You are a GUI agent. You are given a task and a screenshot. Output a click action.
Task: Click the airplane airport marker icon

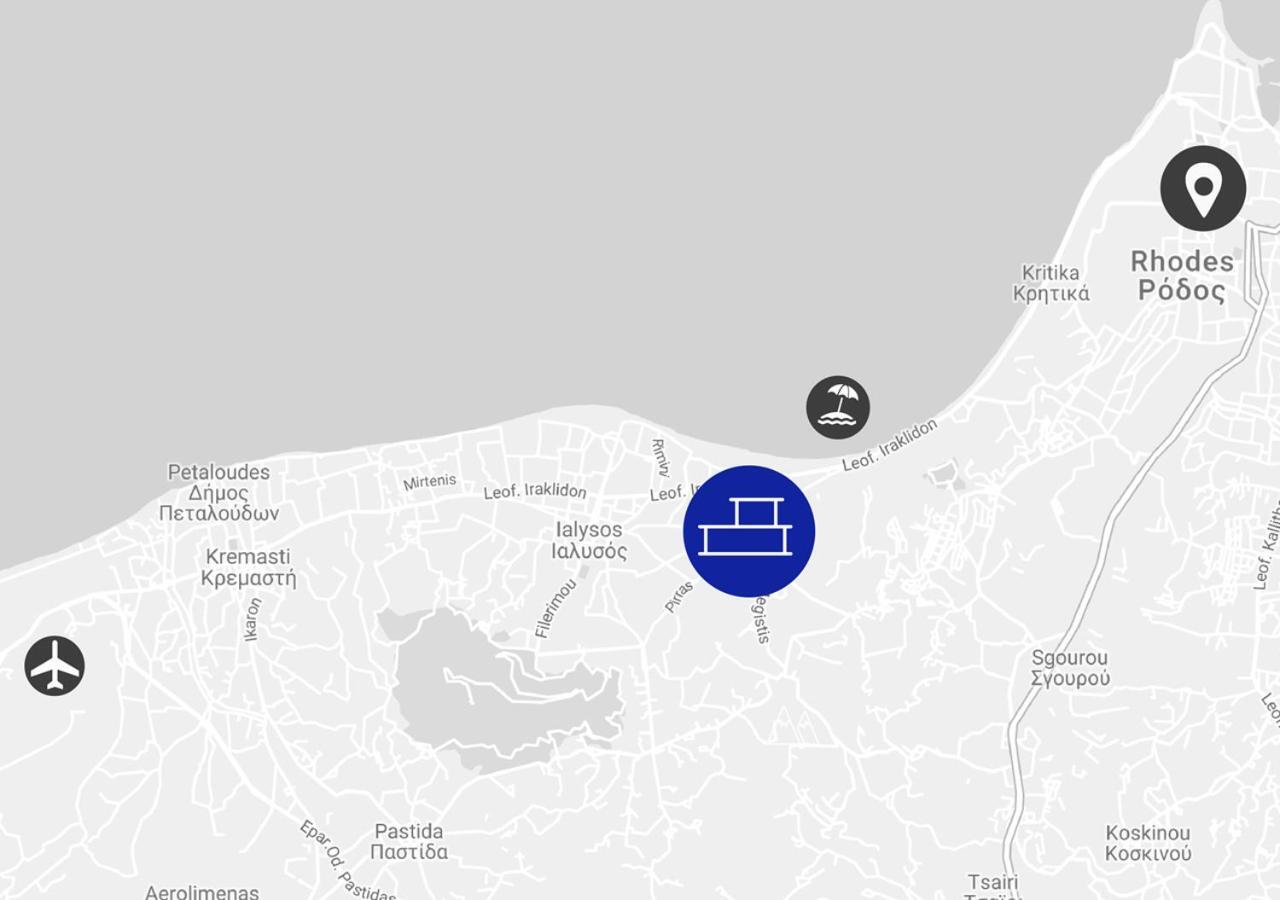click(x=55, y=666)
